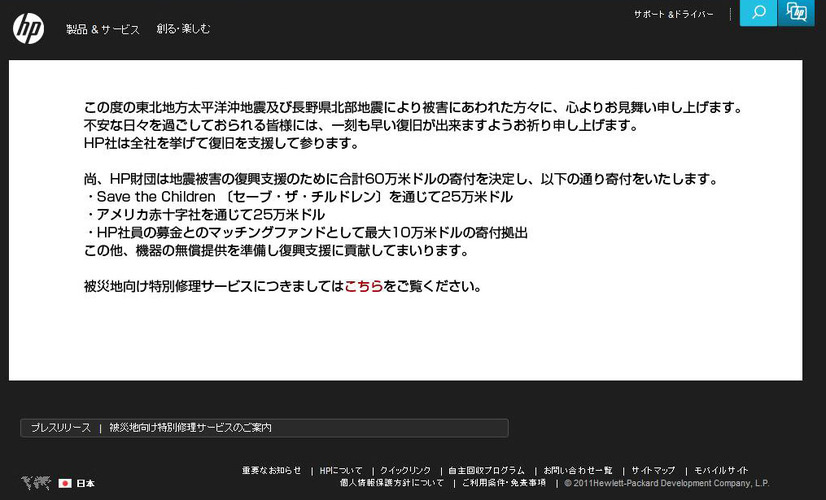Open the 製品 & サービス menu
This screenshot has height=500, width=826.
point(103,29)
